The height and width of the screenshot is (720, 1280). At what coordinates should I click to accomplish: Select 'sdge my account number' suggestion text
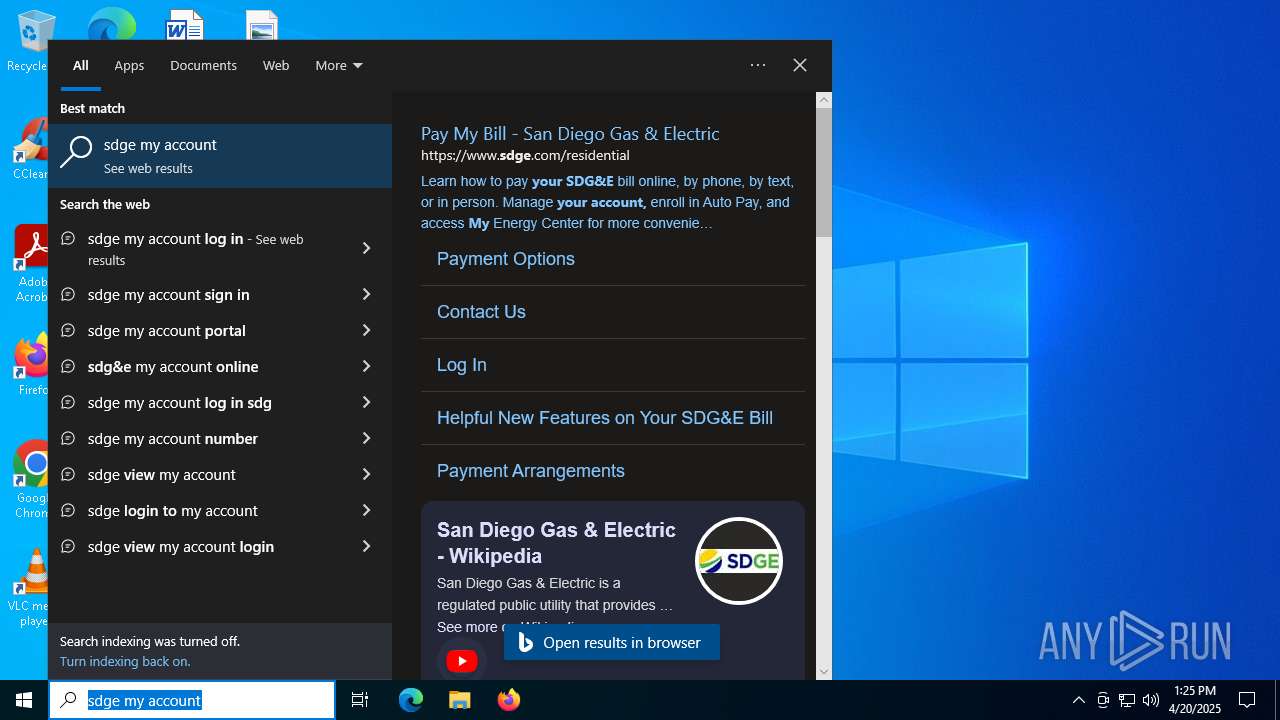173,439
